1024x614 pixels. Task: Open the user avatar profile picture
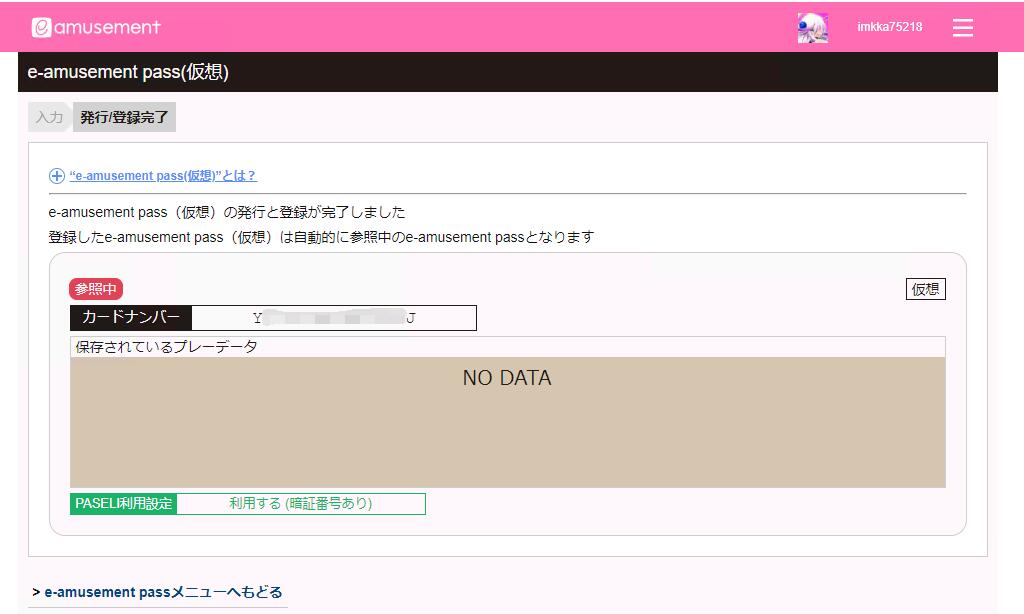(x=812, y=28)
